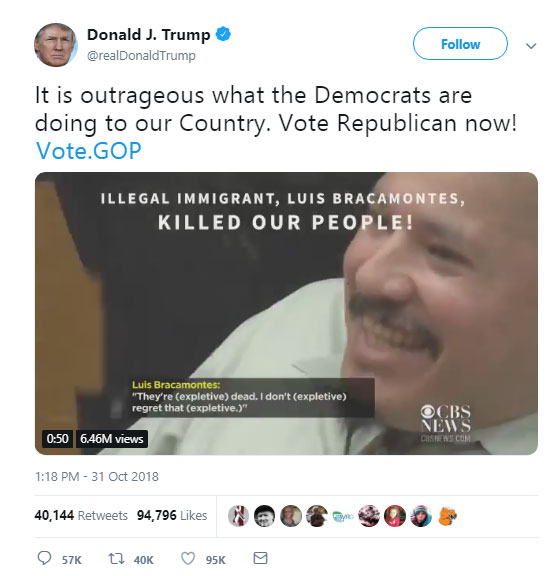This screenshot has height=576, width=556.
Task: Click the 57K replies count
Action: [x=71, y=560]
